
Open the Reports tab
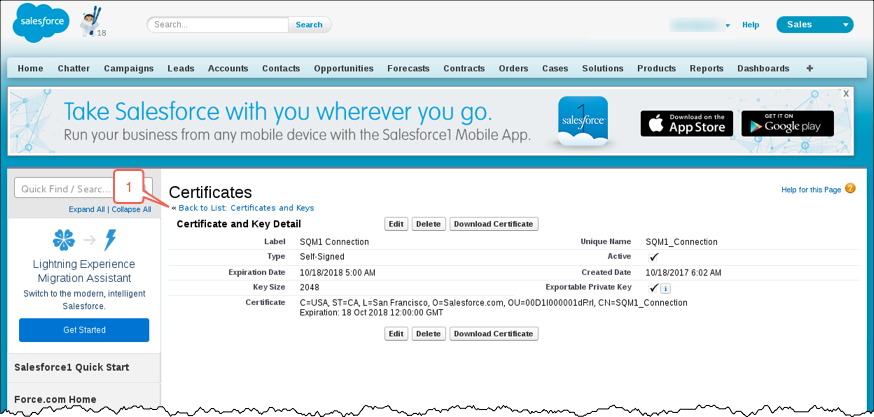point(706,68)
